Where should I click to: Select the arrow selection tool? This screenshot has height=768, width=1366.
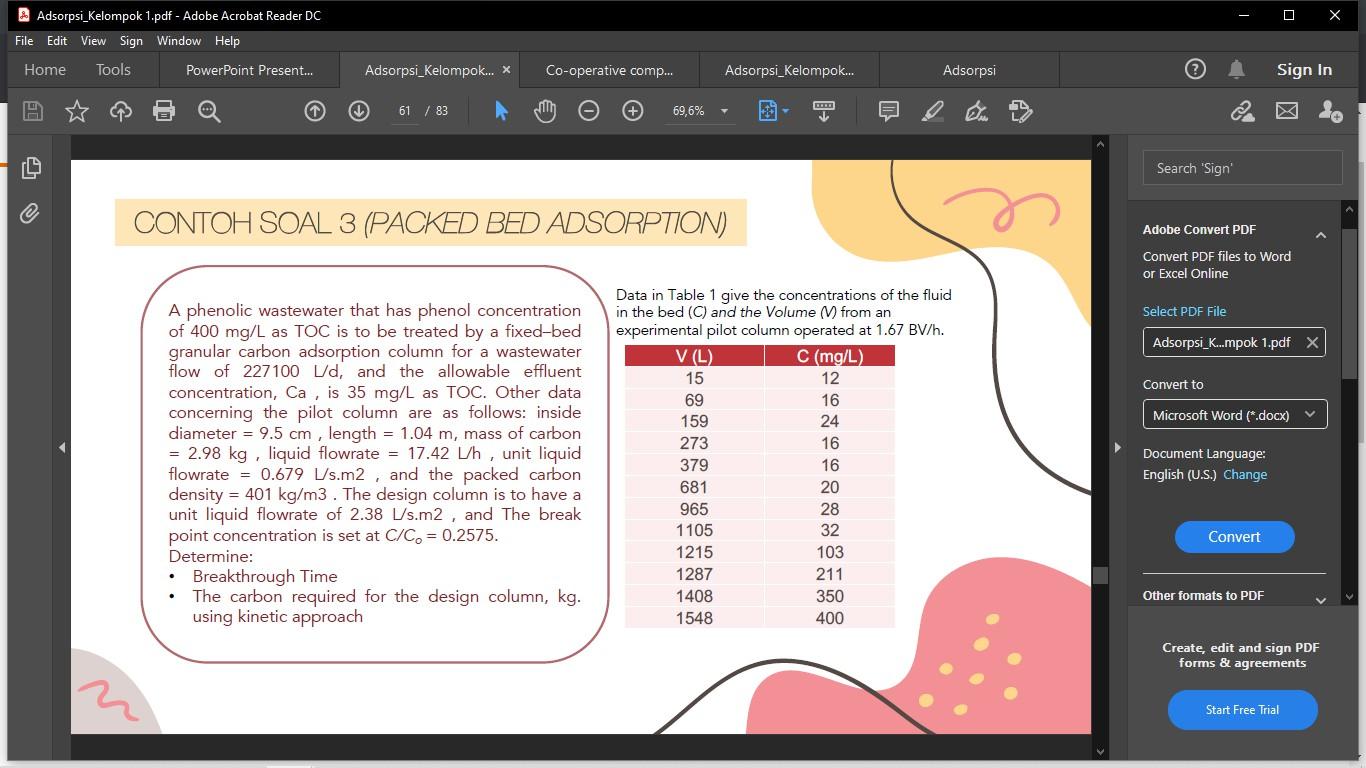pyautogui.click(x=501, y=111)
